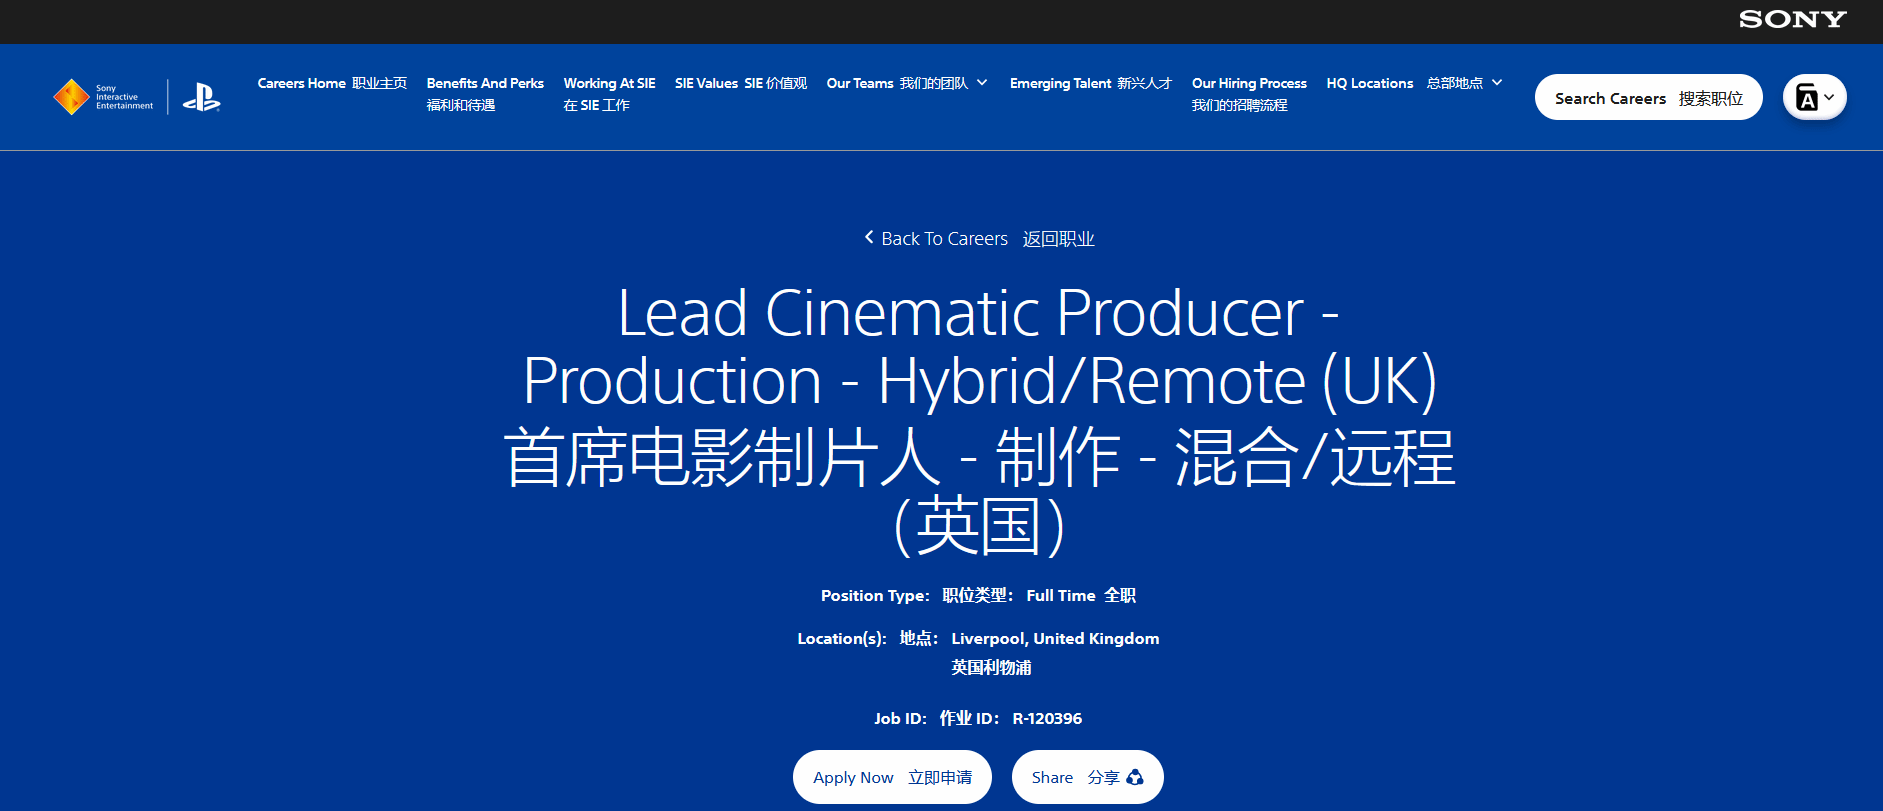Click the Search Careers button
Viewport: 1883px width, 811px height.
point(1648,98)
